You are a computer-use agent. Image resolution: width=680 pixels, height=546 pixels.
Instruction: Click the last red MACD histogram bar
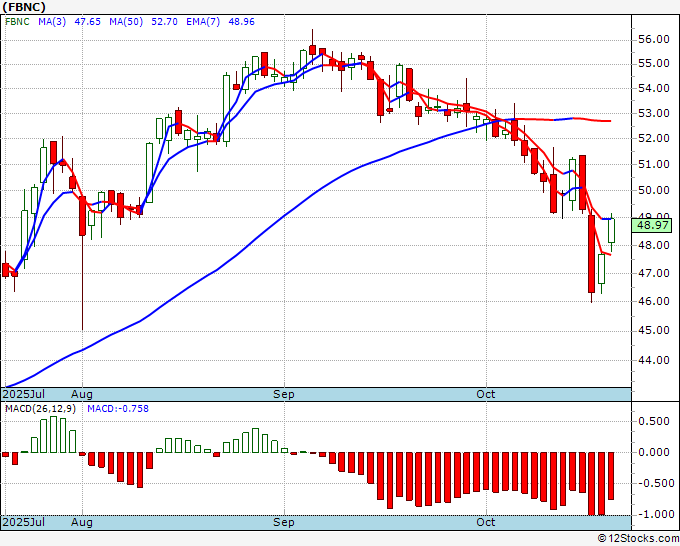click(611, 476)
